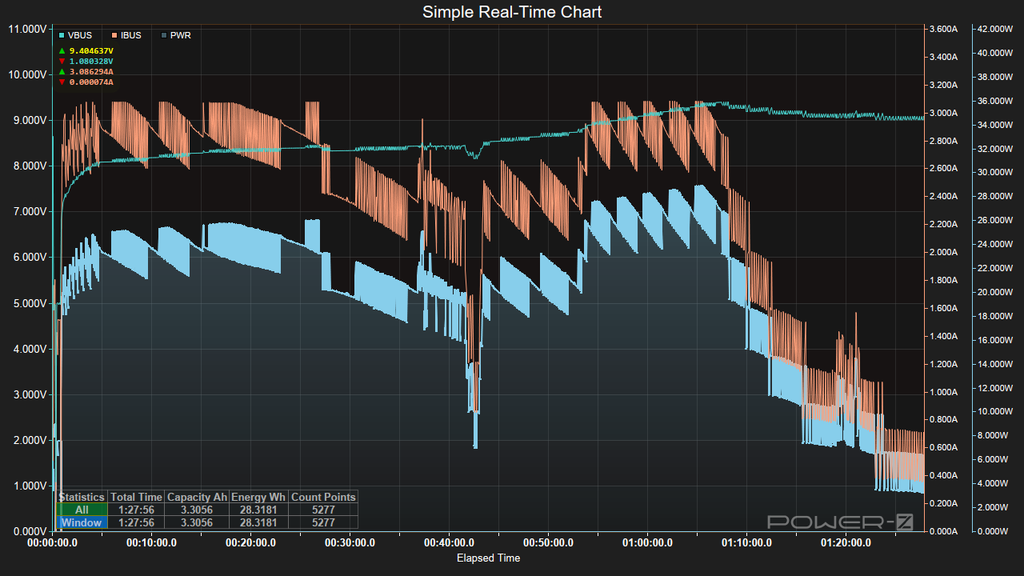Click the 00:00:00.0 start time label

pos(52,543)
